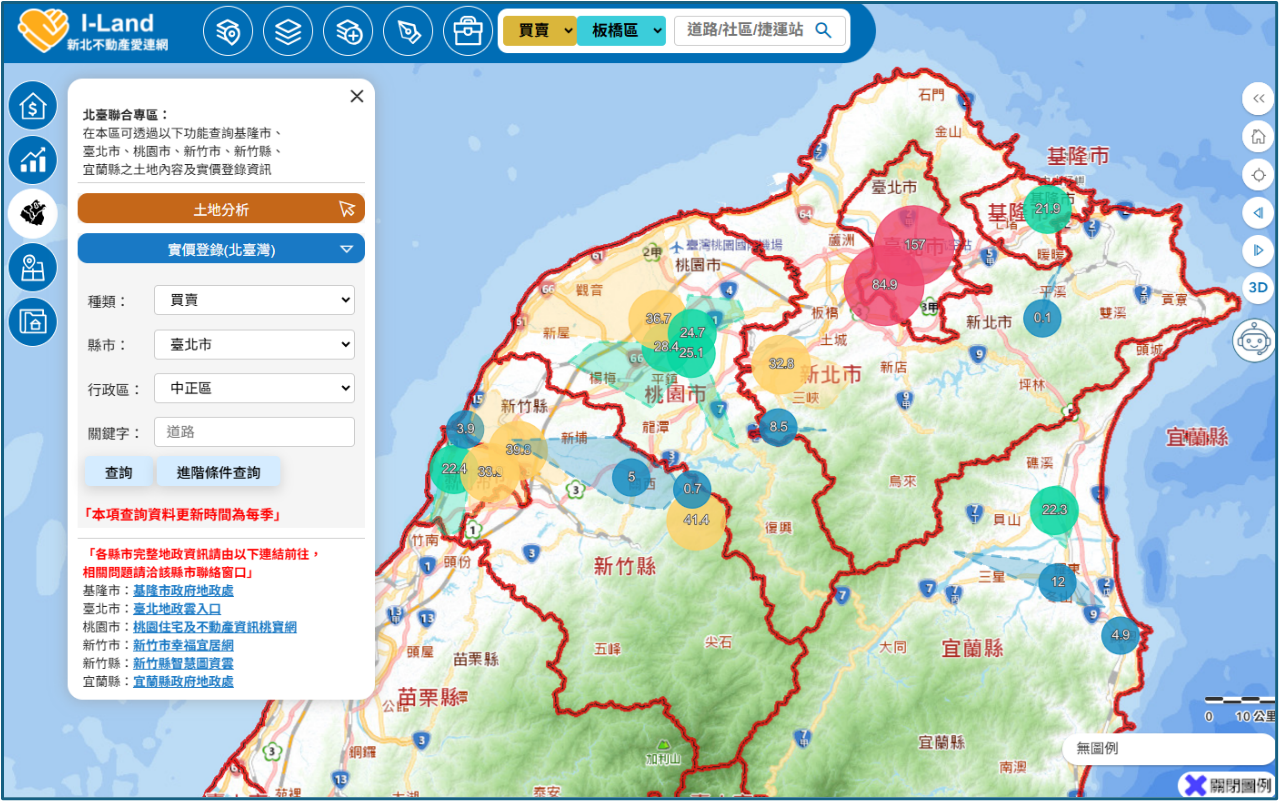Collapse the right toolbar with double chevron

1258,98
